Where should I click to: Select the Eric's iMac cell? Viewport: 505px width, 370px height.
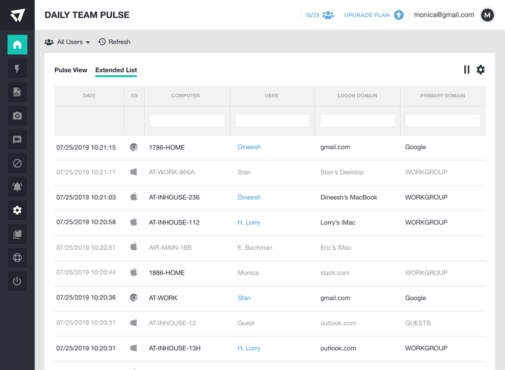(336, 248)
